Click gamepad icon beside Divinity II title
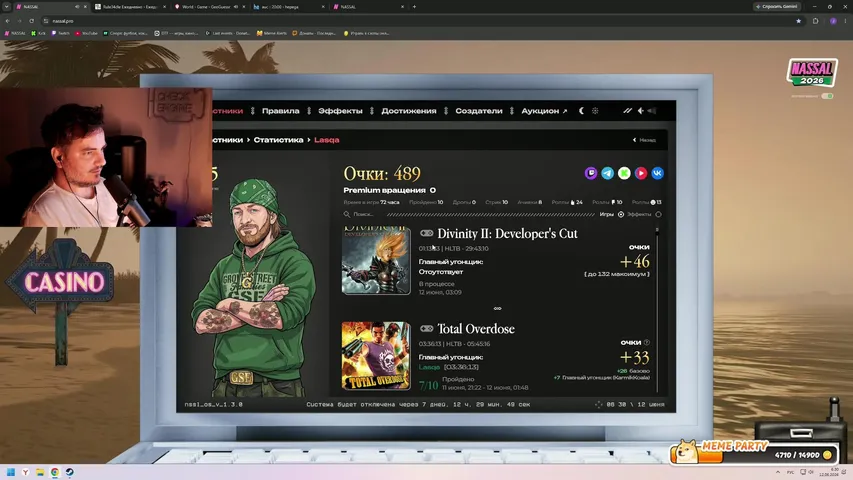 point(426,233)
